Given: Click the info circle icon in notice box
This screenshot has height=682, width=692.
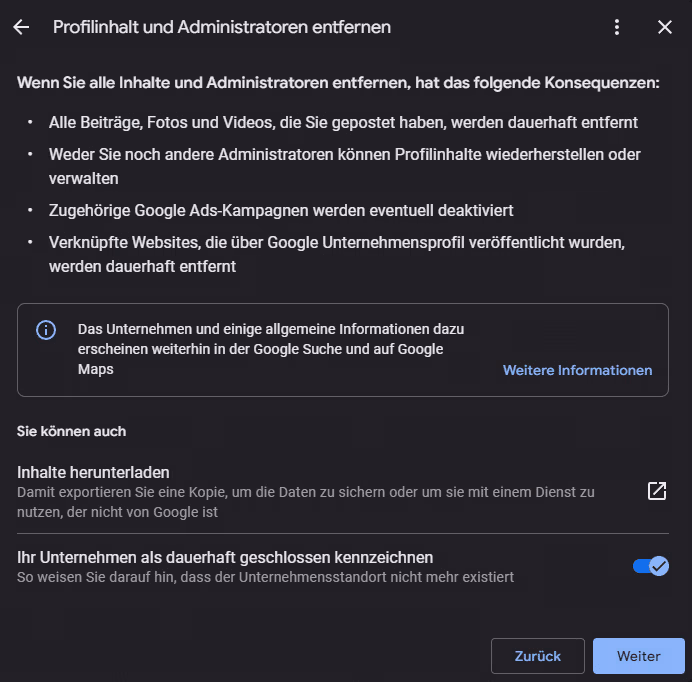Looking at the screenshot, I should point(46,330).
